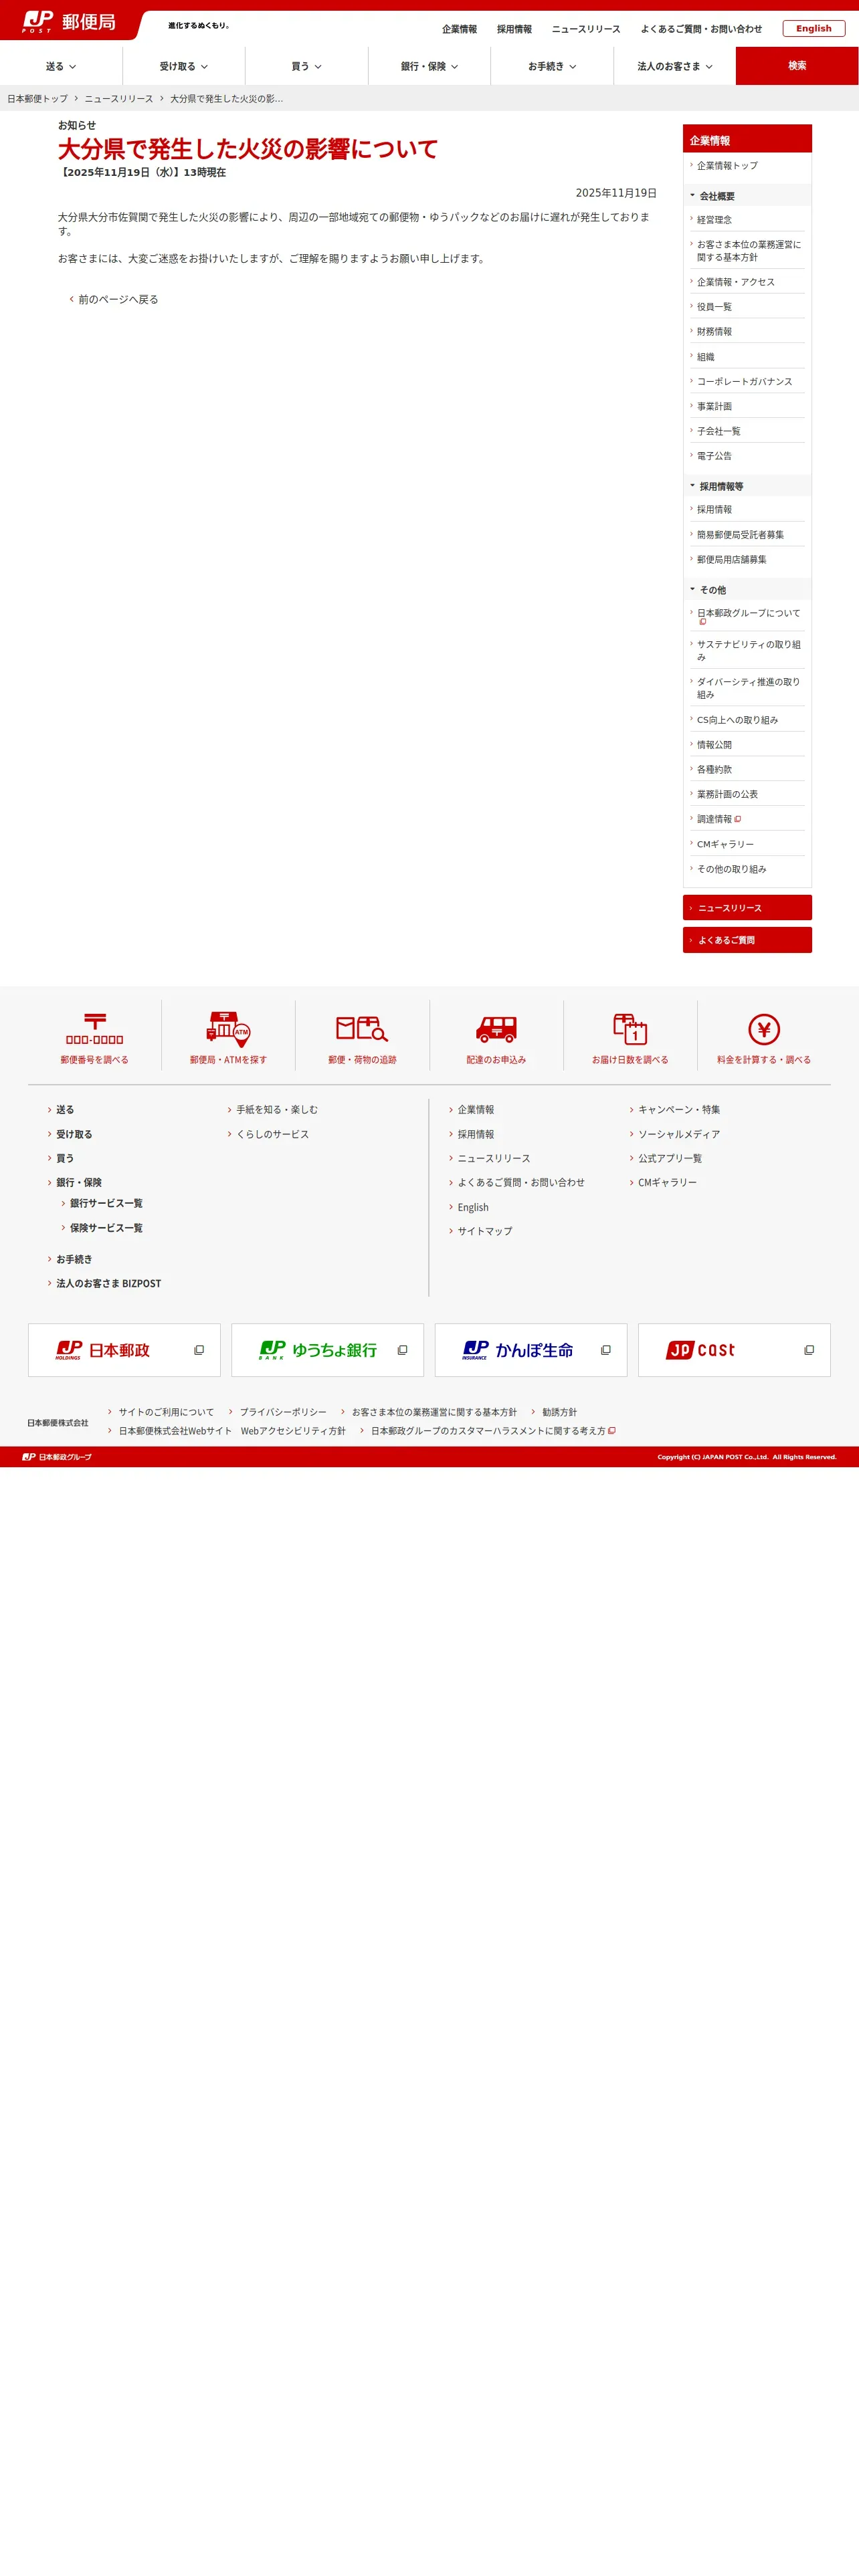Expand the 買う navigation menu
859x2576 pixels.
(x=307, y=66)
